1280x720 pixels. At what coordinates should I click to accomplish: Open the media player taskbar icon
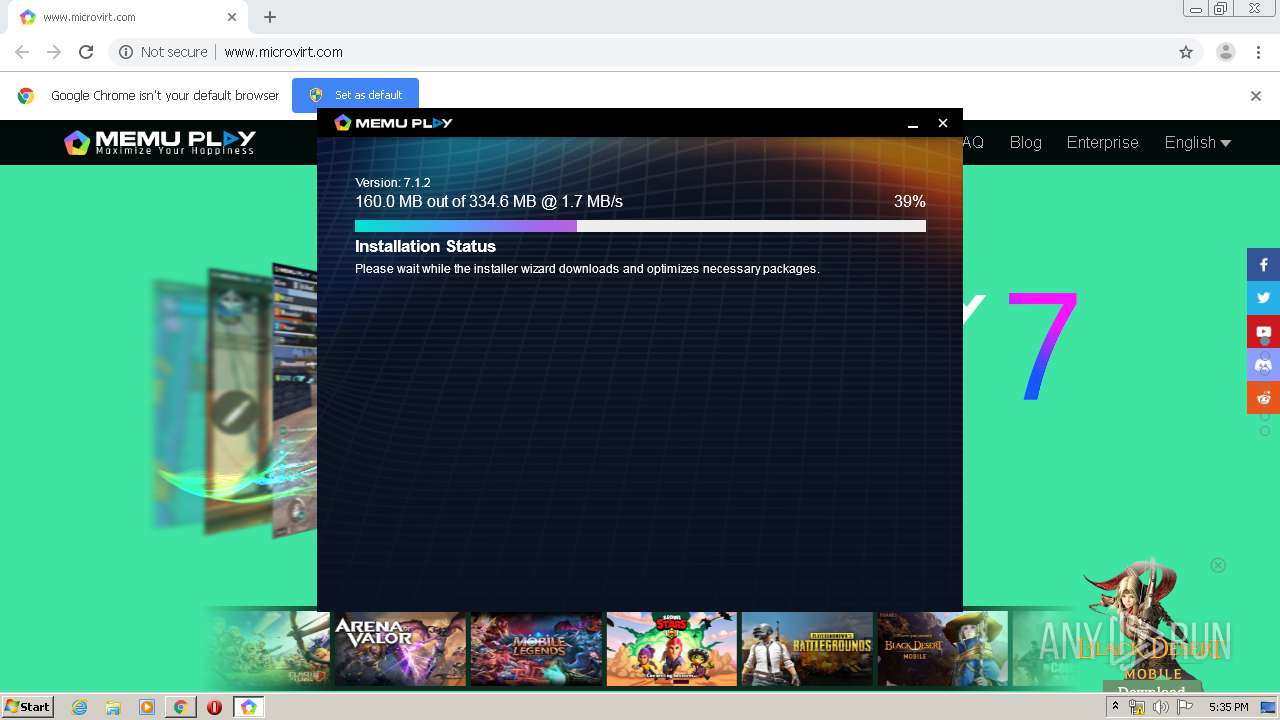(147, 707)
